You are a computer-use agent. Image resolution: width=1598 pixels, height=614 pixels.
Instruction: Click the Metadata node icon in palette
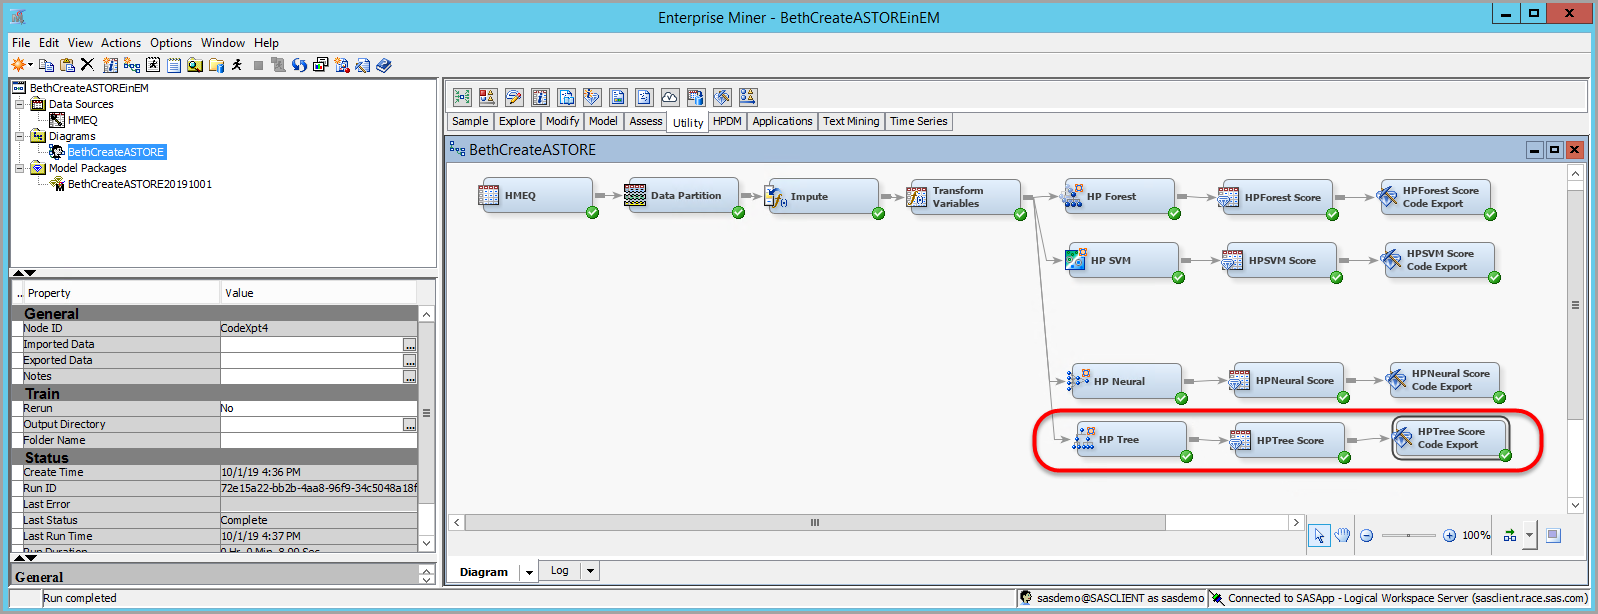coord(540,97)
